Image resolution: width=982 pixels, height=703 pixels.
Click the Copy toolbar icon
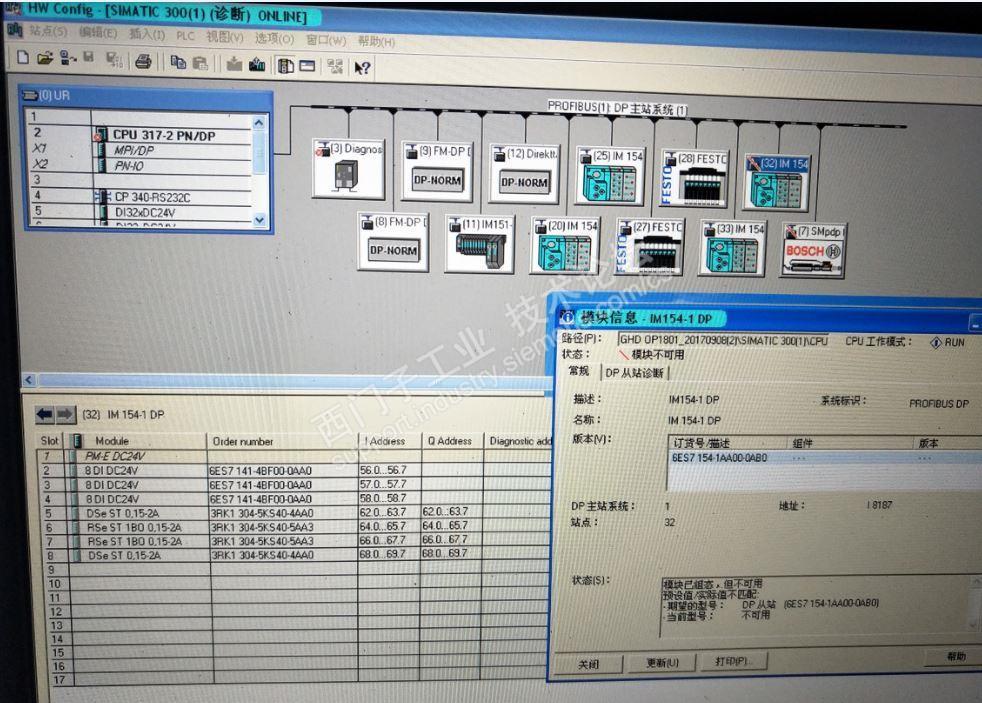click(178, 62)
